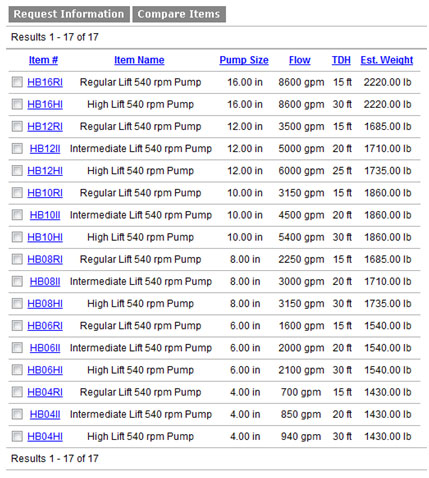Image resolution: width=429 pixels, height=478 pixels.
Task: Click the Request Information button
Action: click(x=69, y=14)
